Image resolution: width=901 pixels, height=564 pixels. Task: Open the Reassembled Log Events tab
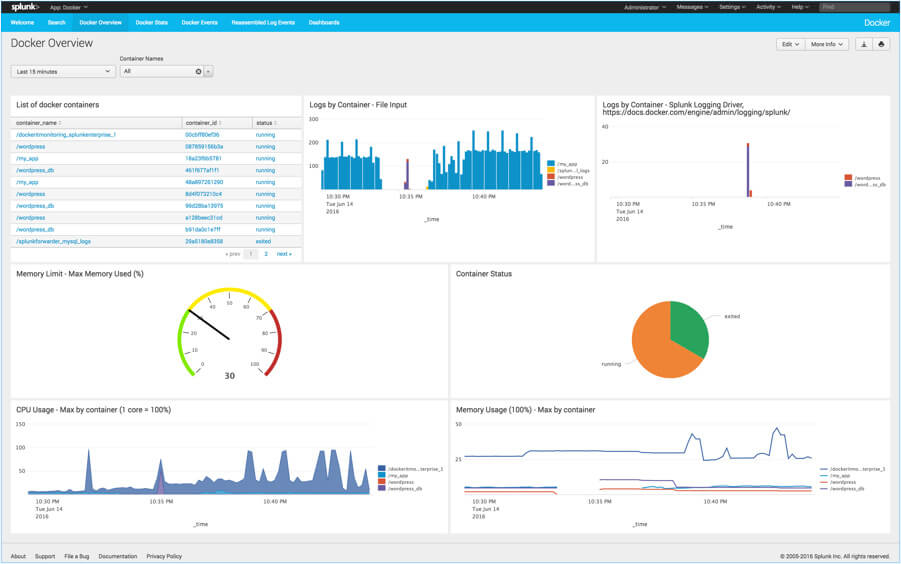[x=263, y=22]
